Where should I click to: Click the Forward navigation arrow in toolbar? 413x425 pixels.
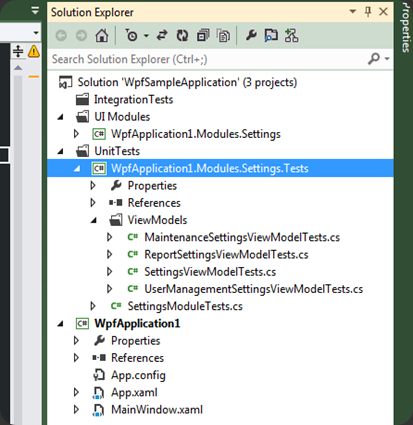coord(81,35)
